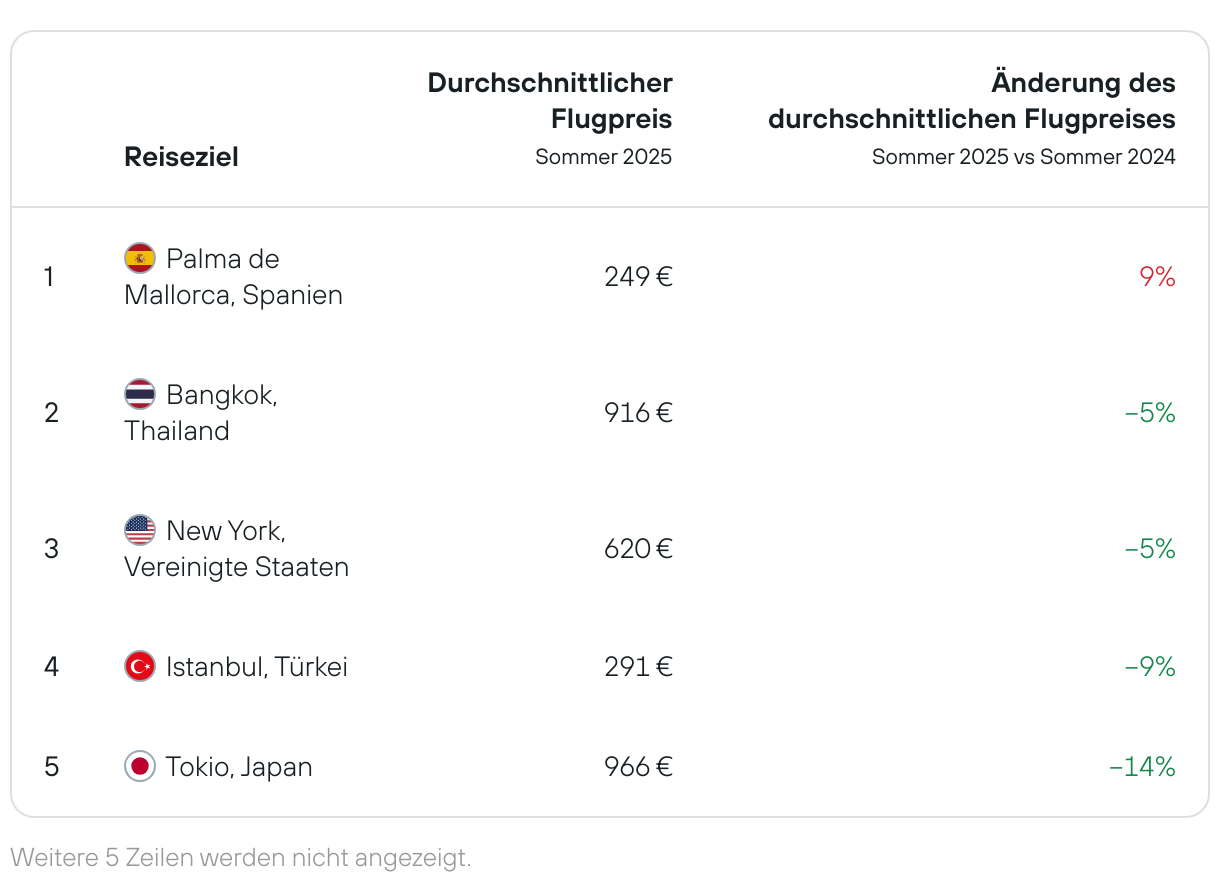Click the Japan flag icon
This screenshot has height=884, width=1220.
pos(140,767)
